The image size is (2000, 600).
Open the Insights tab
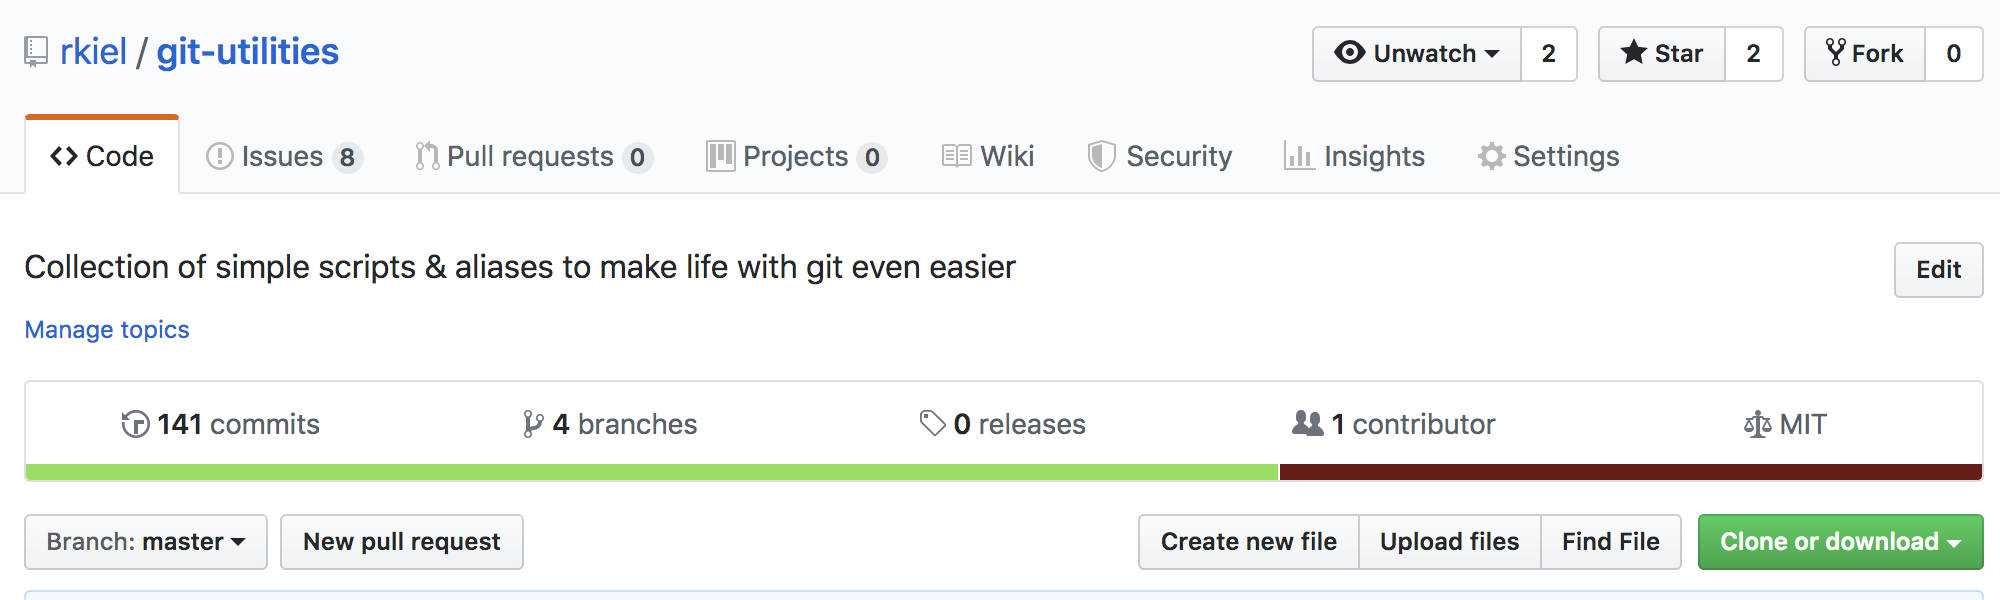pos(1355,156)
